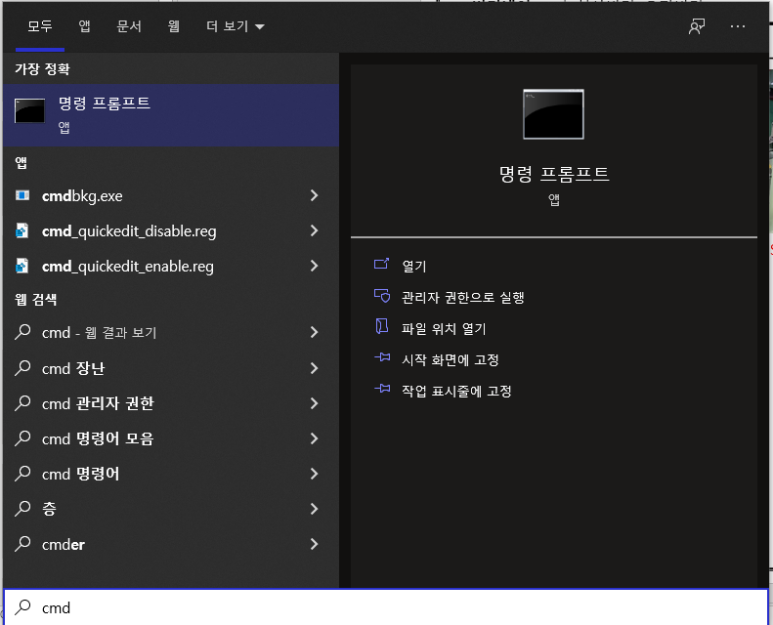Click the 파일 위치 열기 folder icon

[382, 326]
